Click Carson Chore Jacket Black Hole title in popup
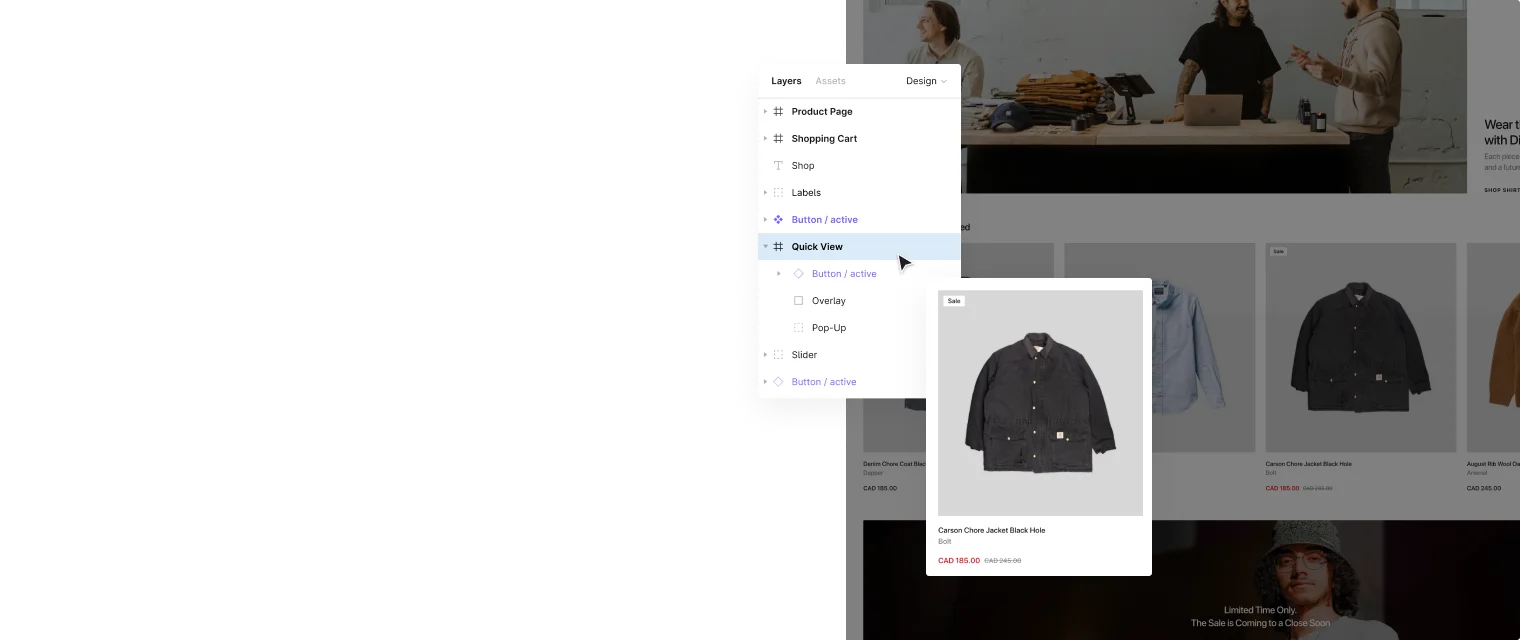 point(991,530)
